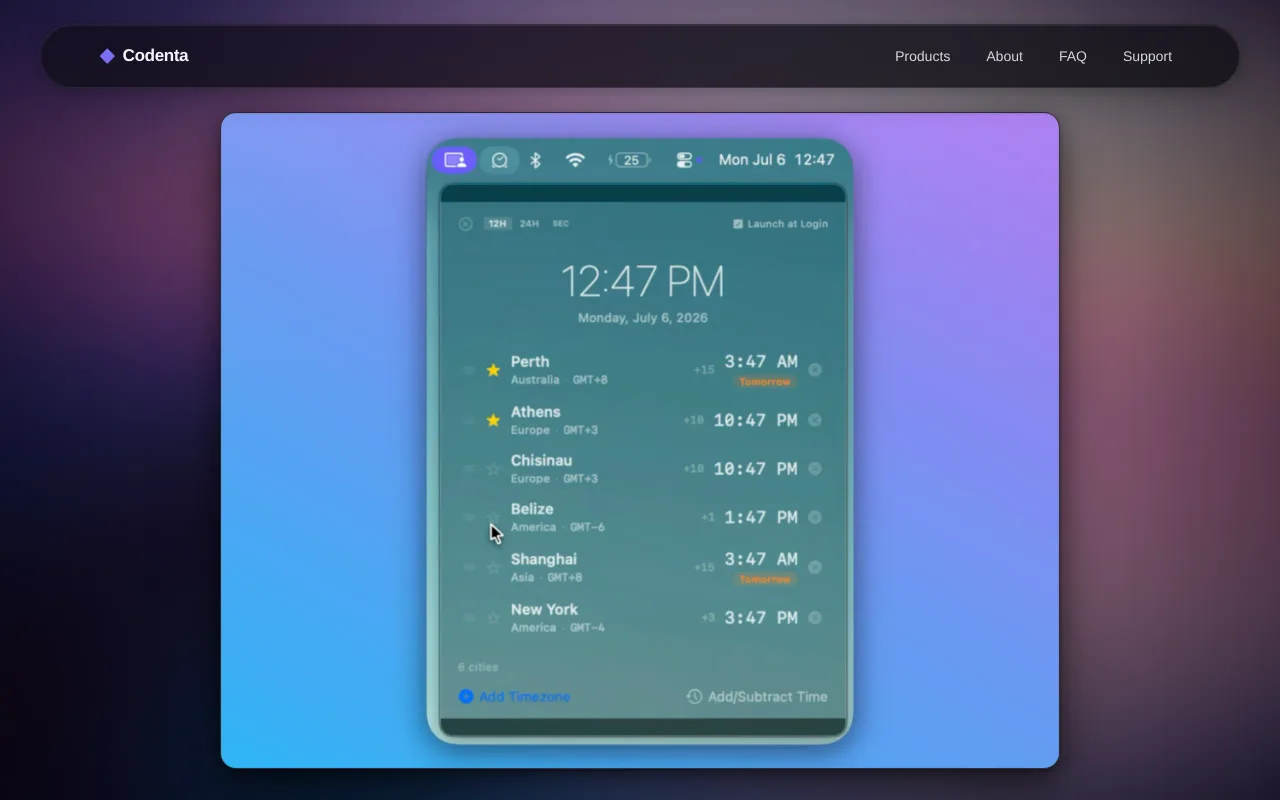This screenshot has height=800, width=1280.
Task: Open Control Center toggles icon
Action: pyautogui.click(x=684, y=160)
